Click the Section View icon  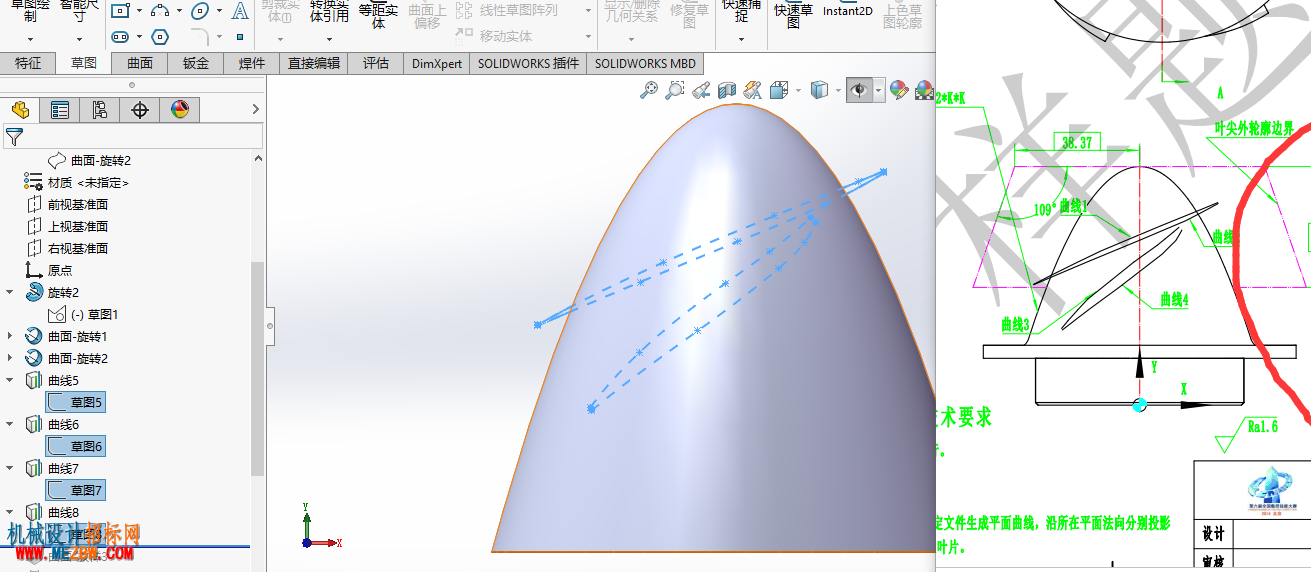pyautogui.click(x=727, y=90)
